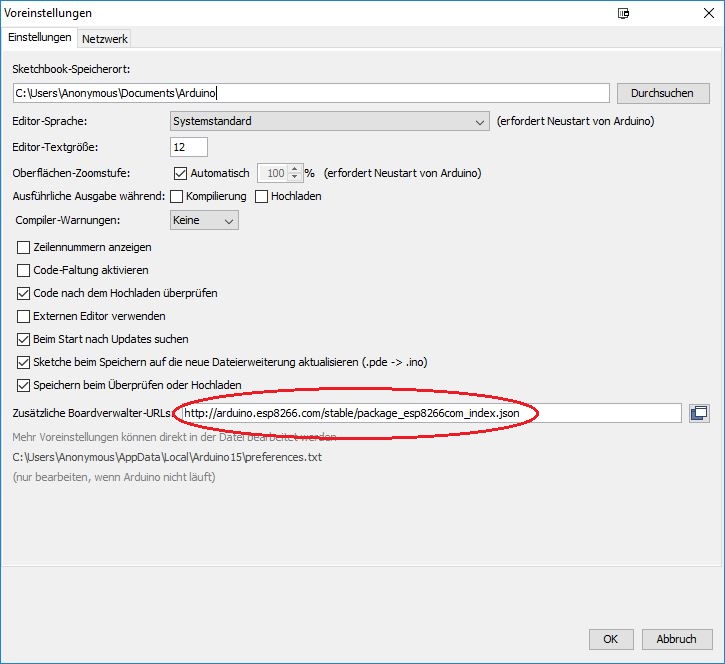The width and height of the screenshot is (725, 664).
Task: Click the 'Oberflächen-Zoomstufe:' label
Action: [x=71, y=173]
